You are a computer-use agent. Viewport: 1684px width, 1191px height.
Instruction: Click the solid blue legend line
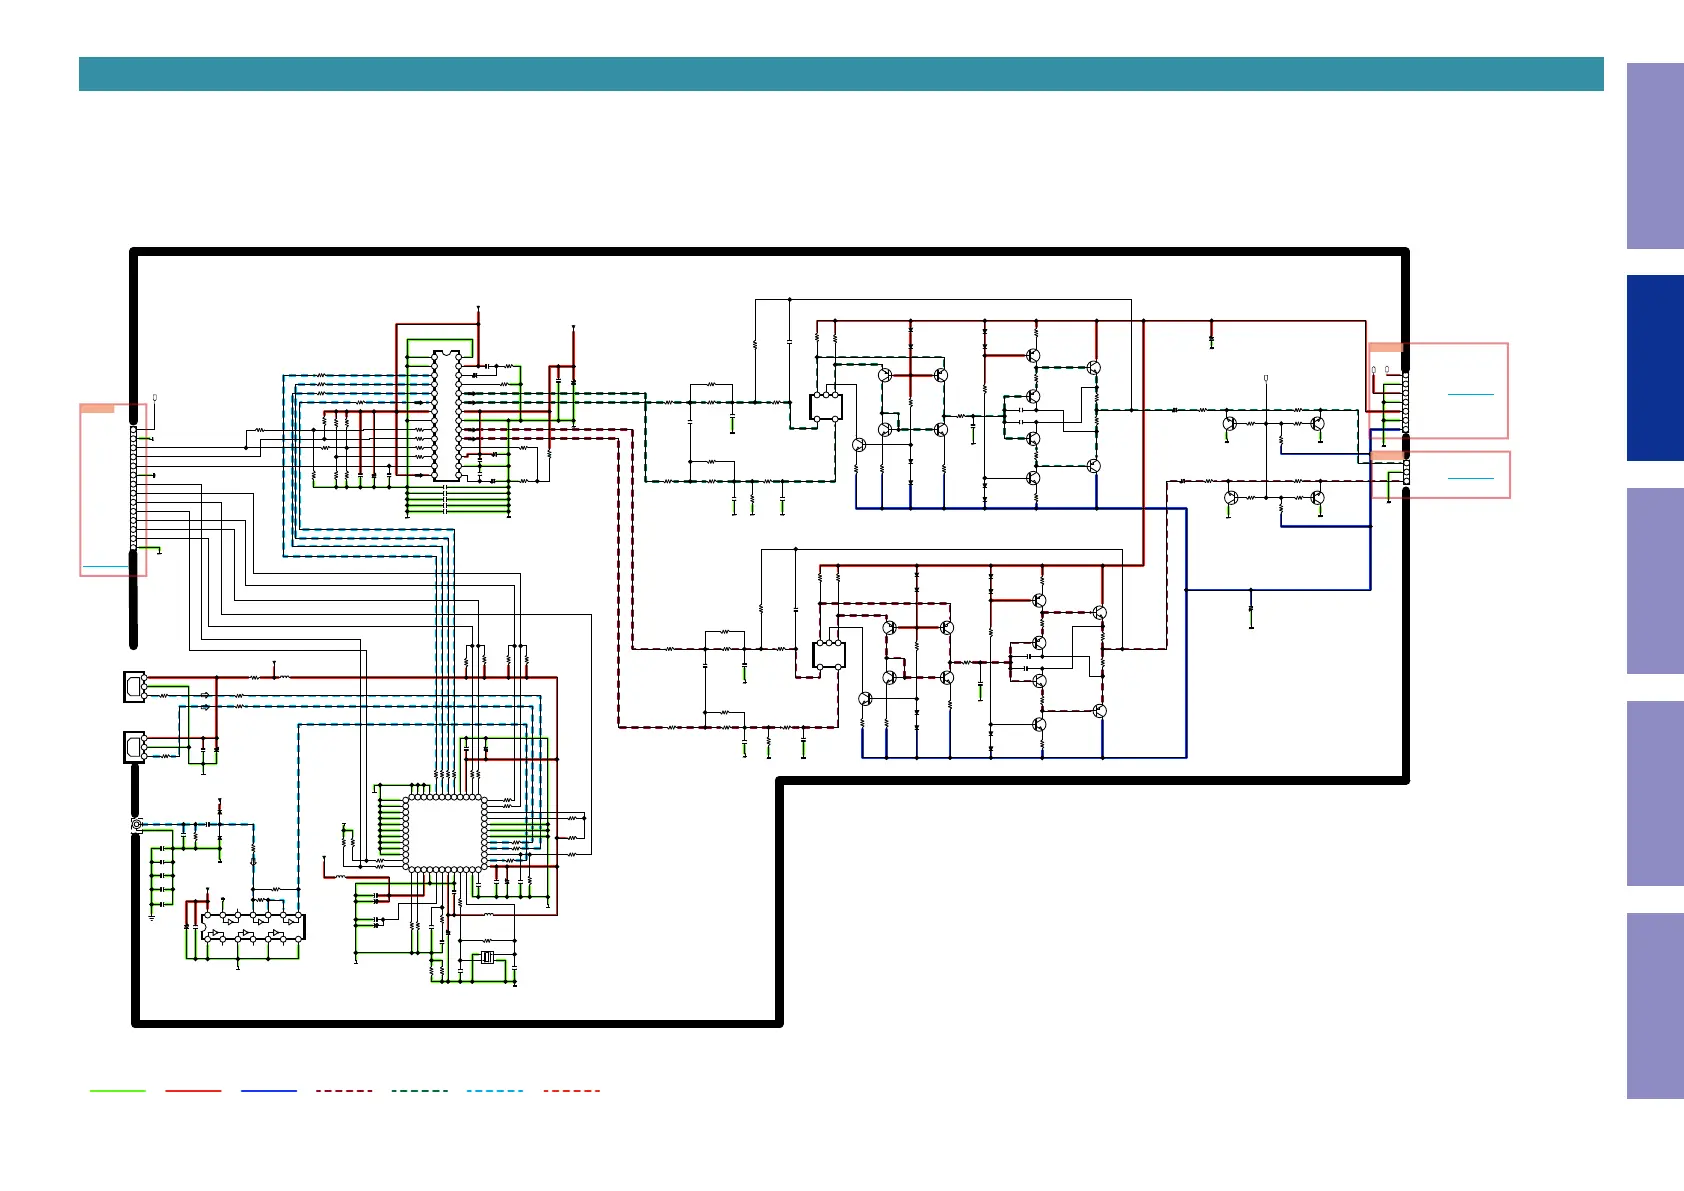(269, 1091)
